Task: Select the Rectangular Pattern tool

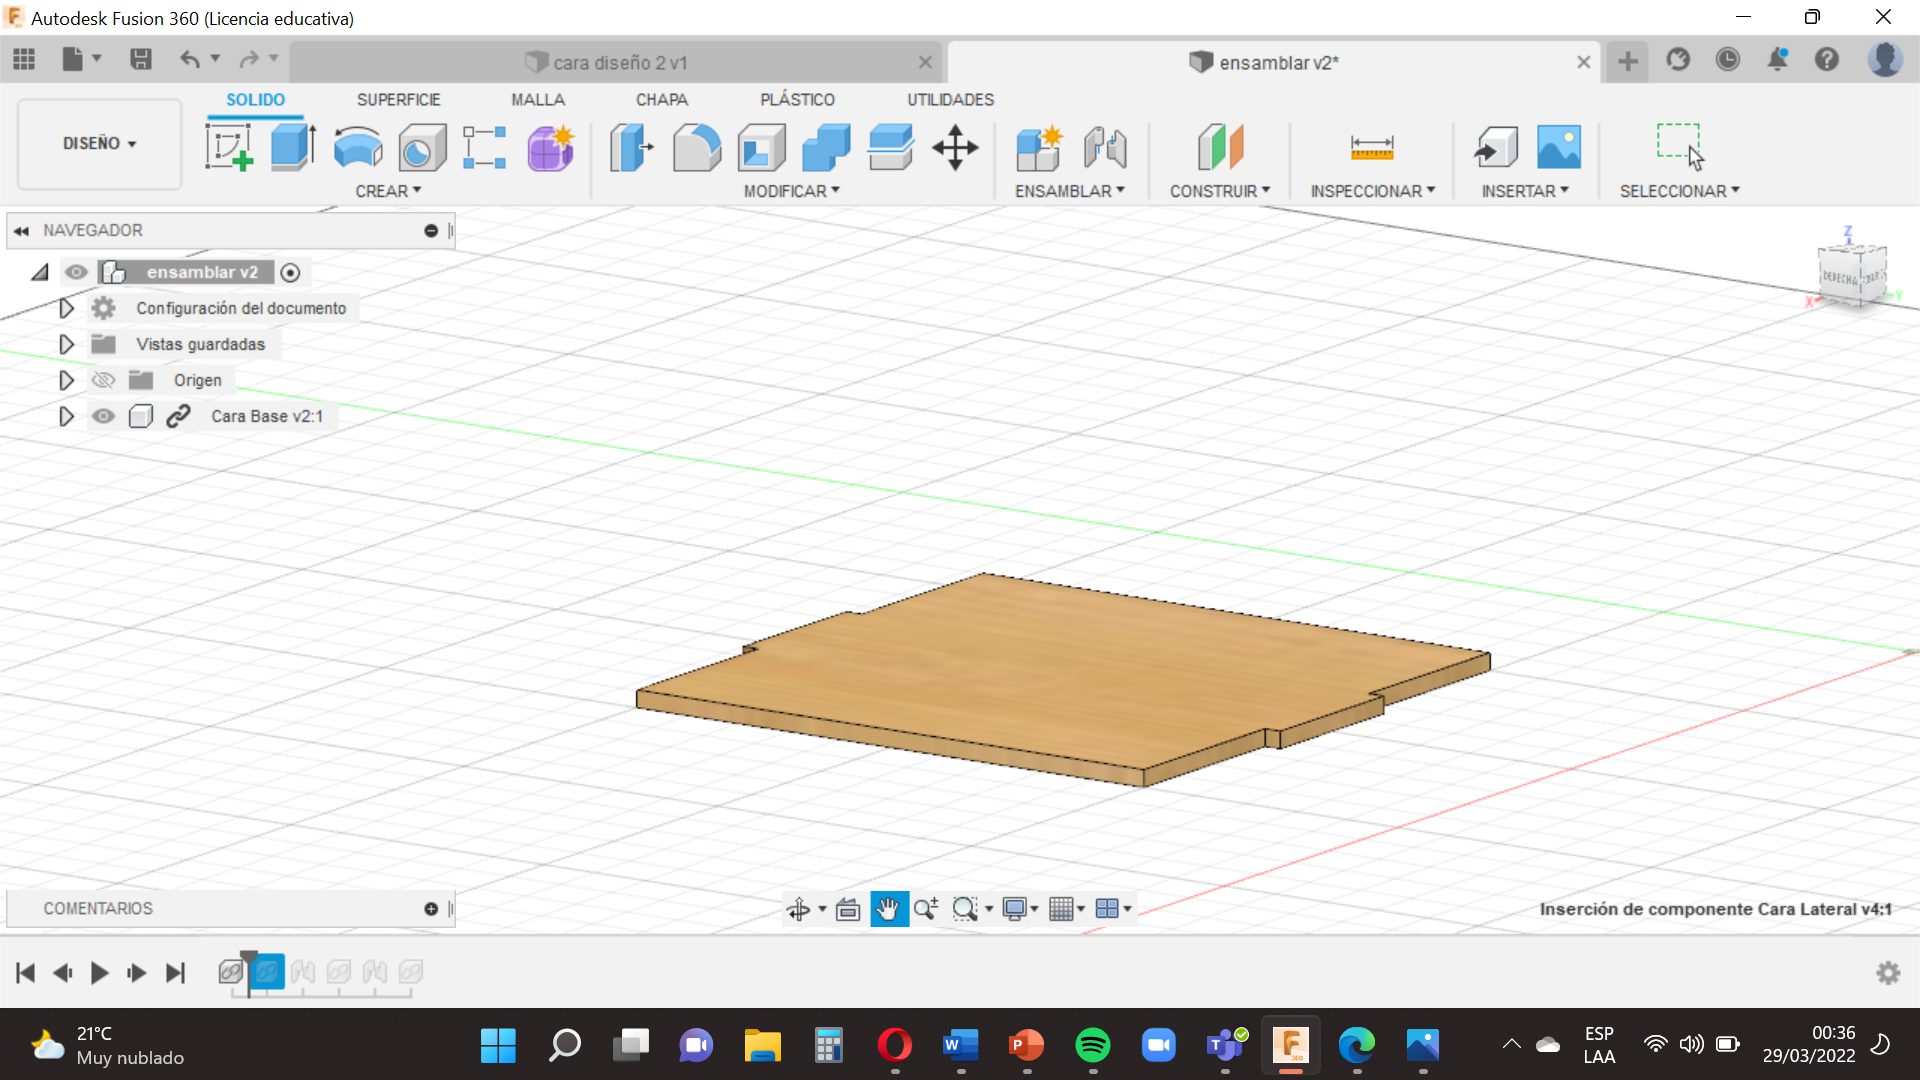Action: [x=485, y=147]
